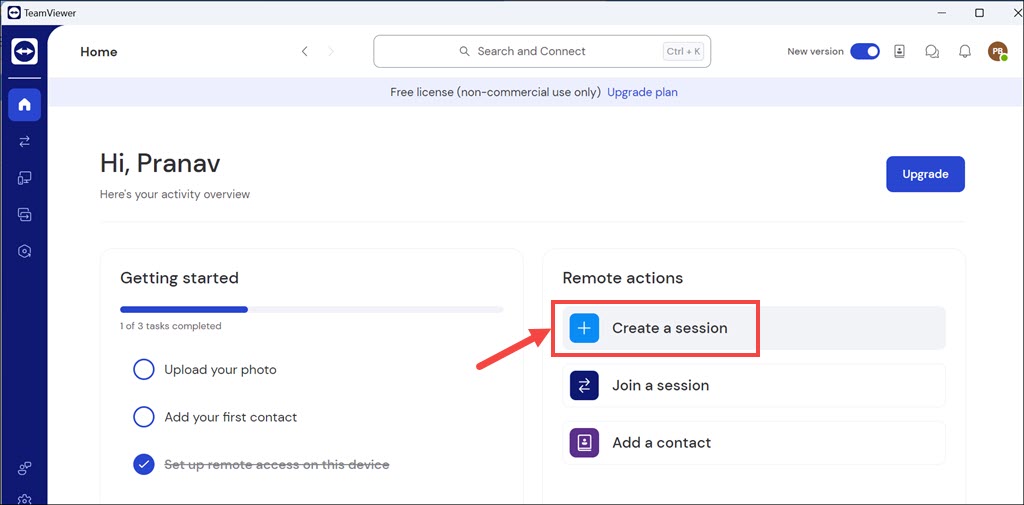Open the Home icon in the sidebar
The width and height of the screenshot is (1024, 505).
[x=24, y=104]
